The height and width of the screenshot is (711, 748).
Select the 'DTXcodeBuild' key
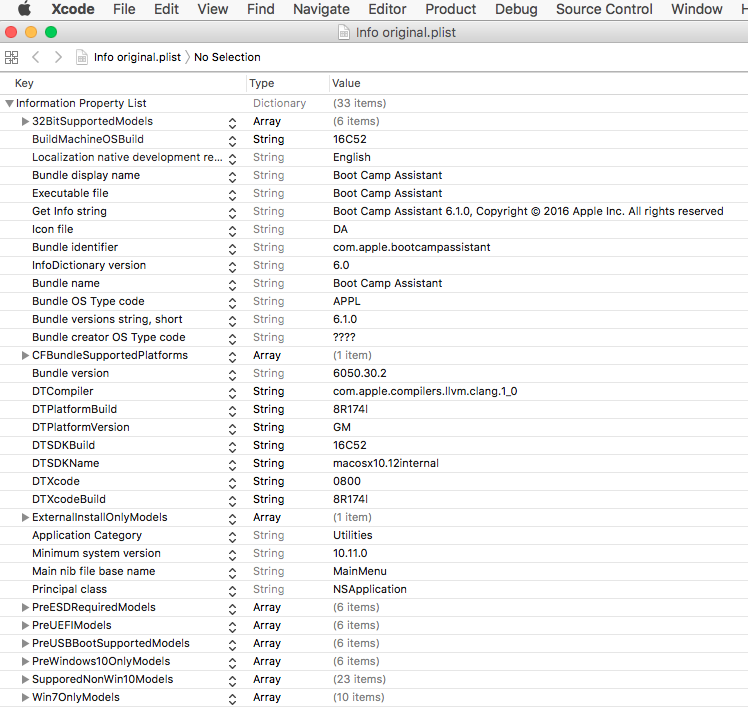(x=69, y=499)
